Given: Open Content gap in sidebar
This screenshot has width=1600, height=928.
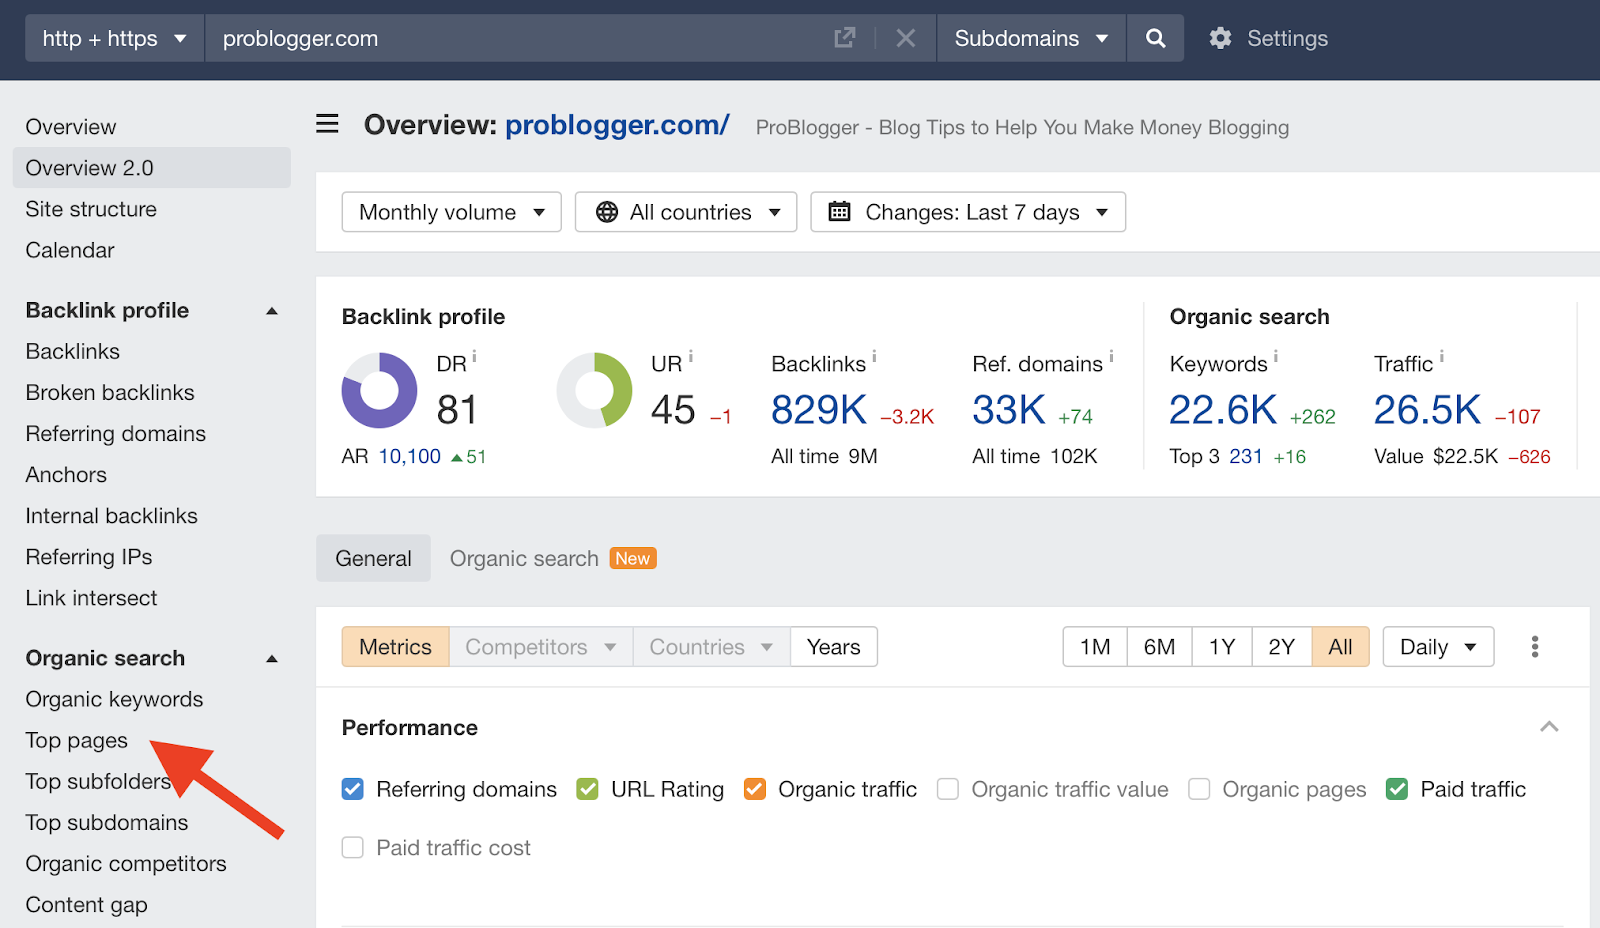Looking at the screenshot, I should pos(87,905).
